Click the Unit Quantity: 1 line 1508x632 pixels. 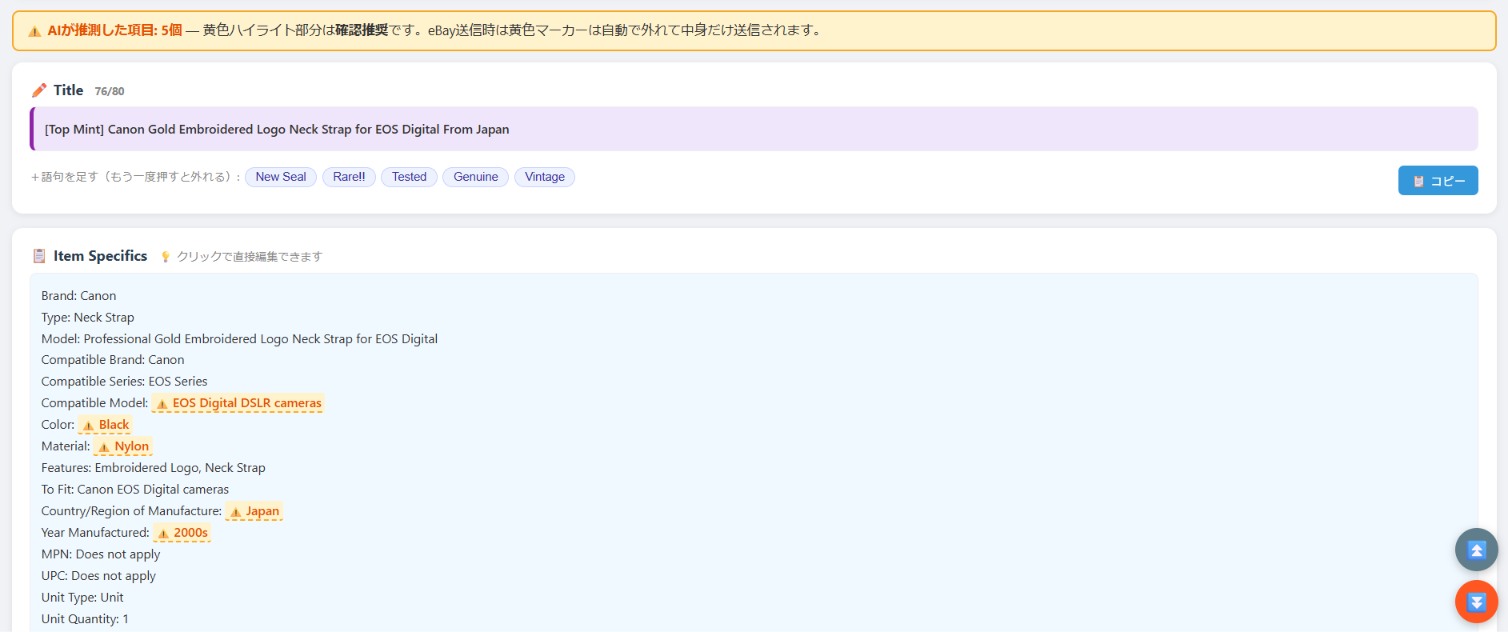[85, 619]
